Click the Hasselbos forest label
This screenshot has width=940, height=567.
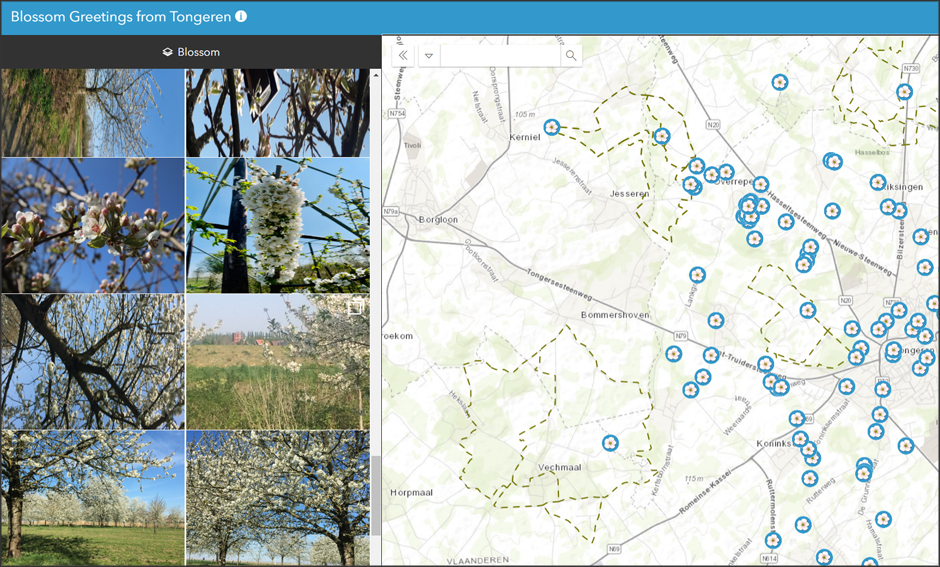(872, 152)
